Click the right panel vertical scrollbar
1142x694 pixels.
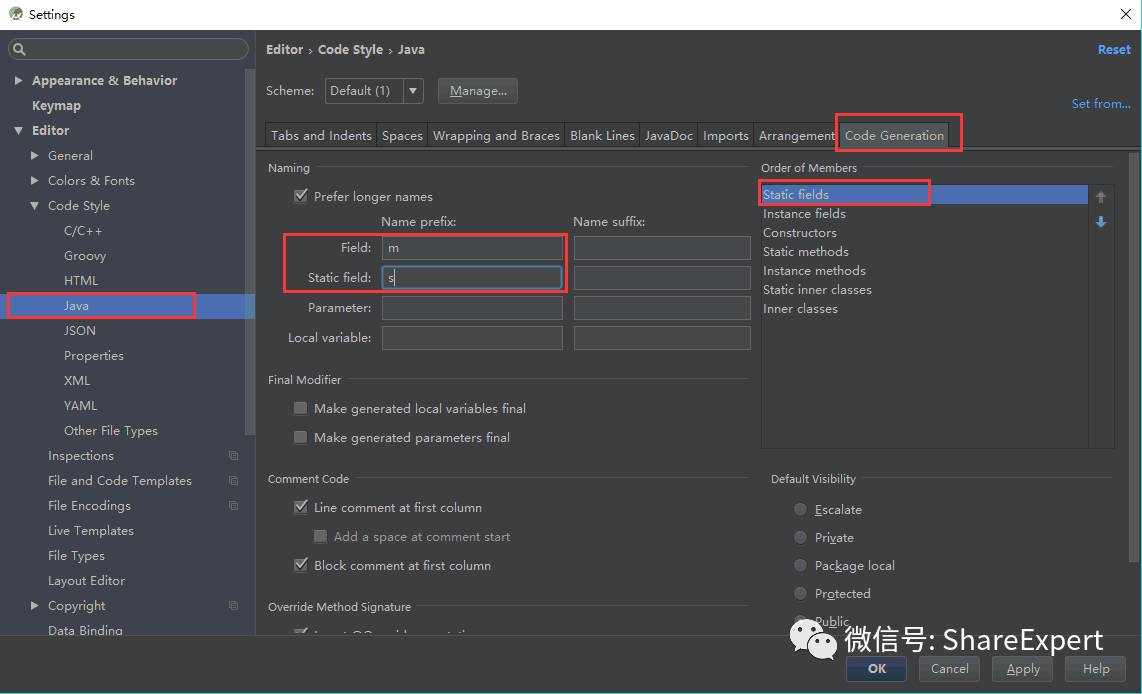click(1133, 357)
